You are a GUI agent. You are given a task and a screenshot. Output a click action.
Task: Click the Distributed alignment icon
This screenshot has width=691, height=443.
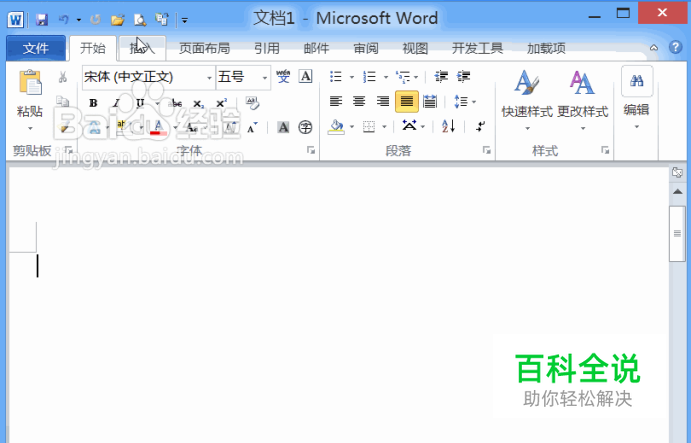430,102
